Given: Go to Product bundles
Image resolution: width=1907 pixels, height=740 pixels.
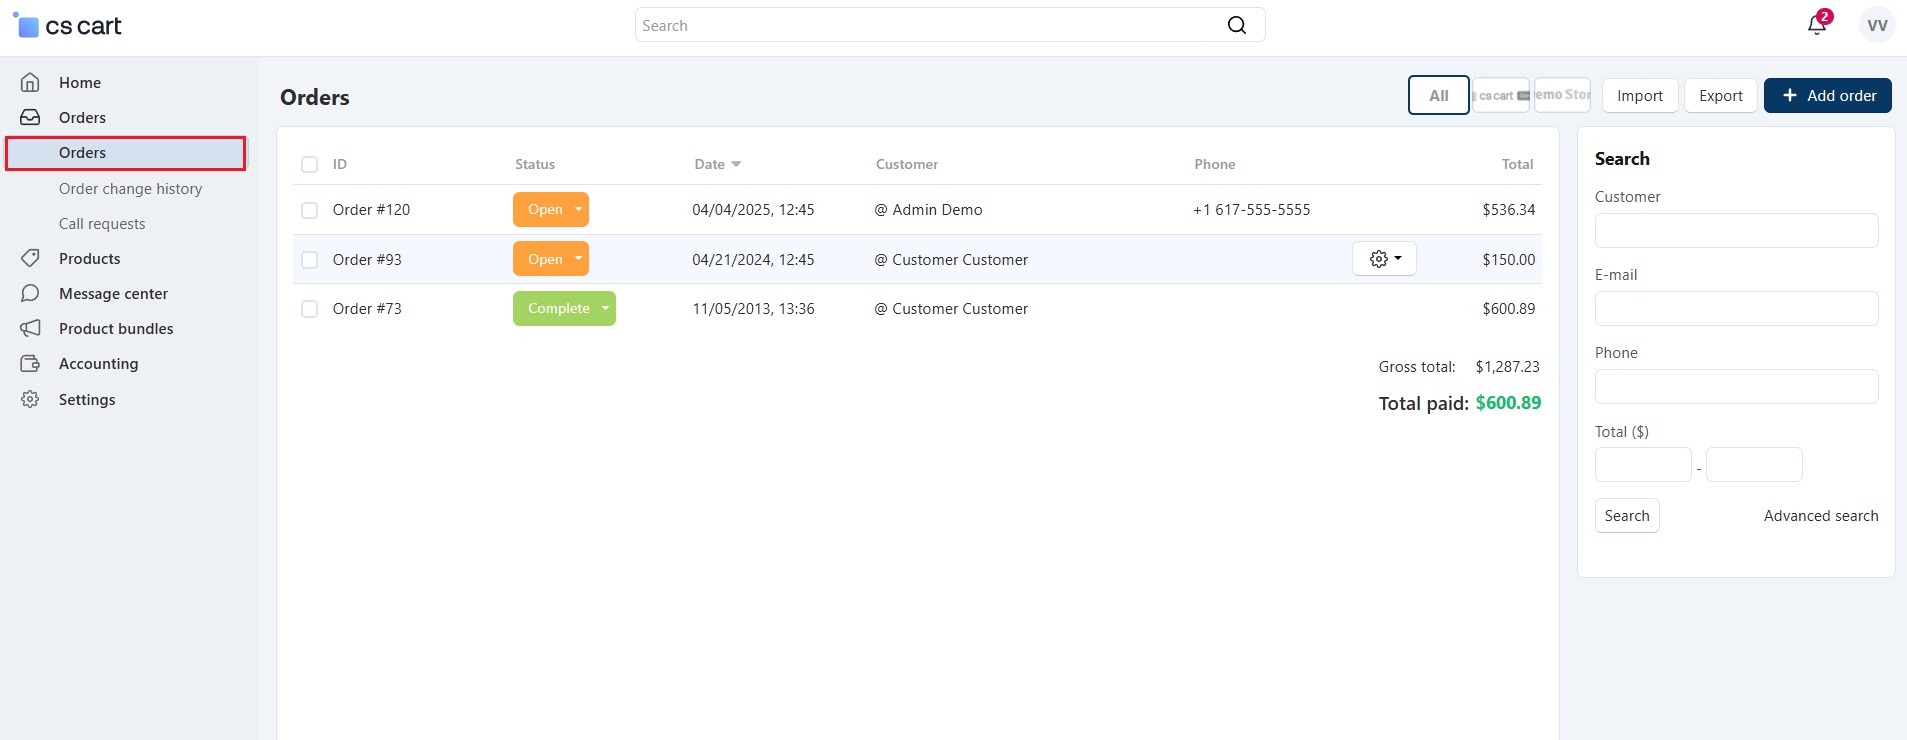Looking at the screenshot, I should point(116,328).
